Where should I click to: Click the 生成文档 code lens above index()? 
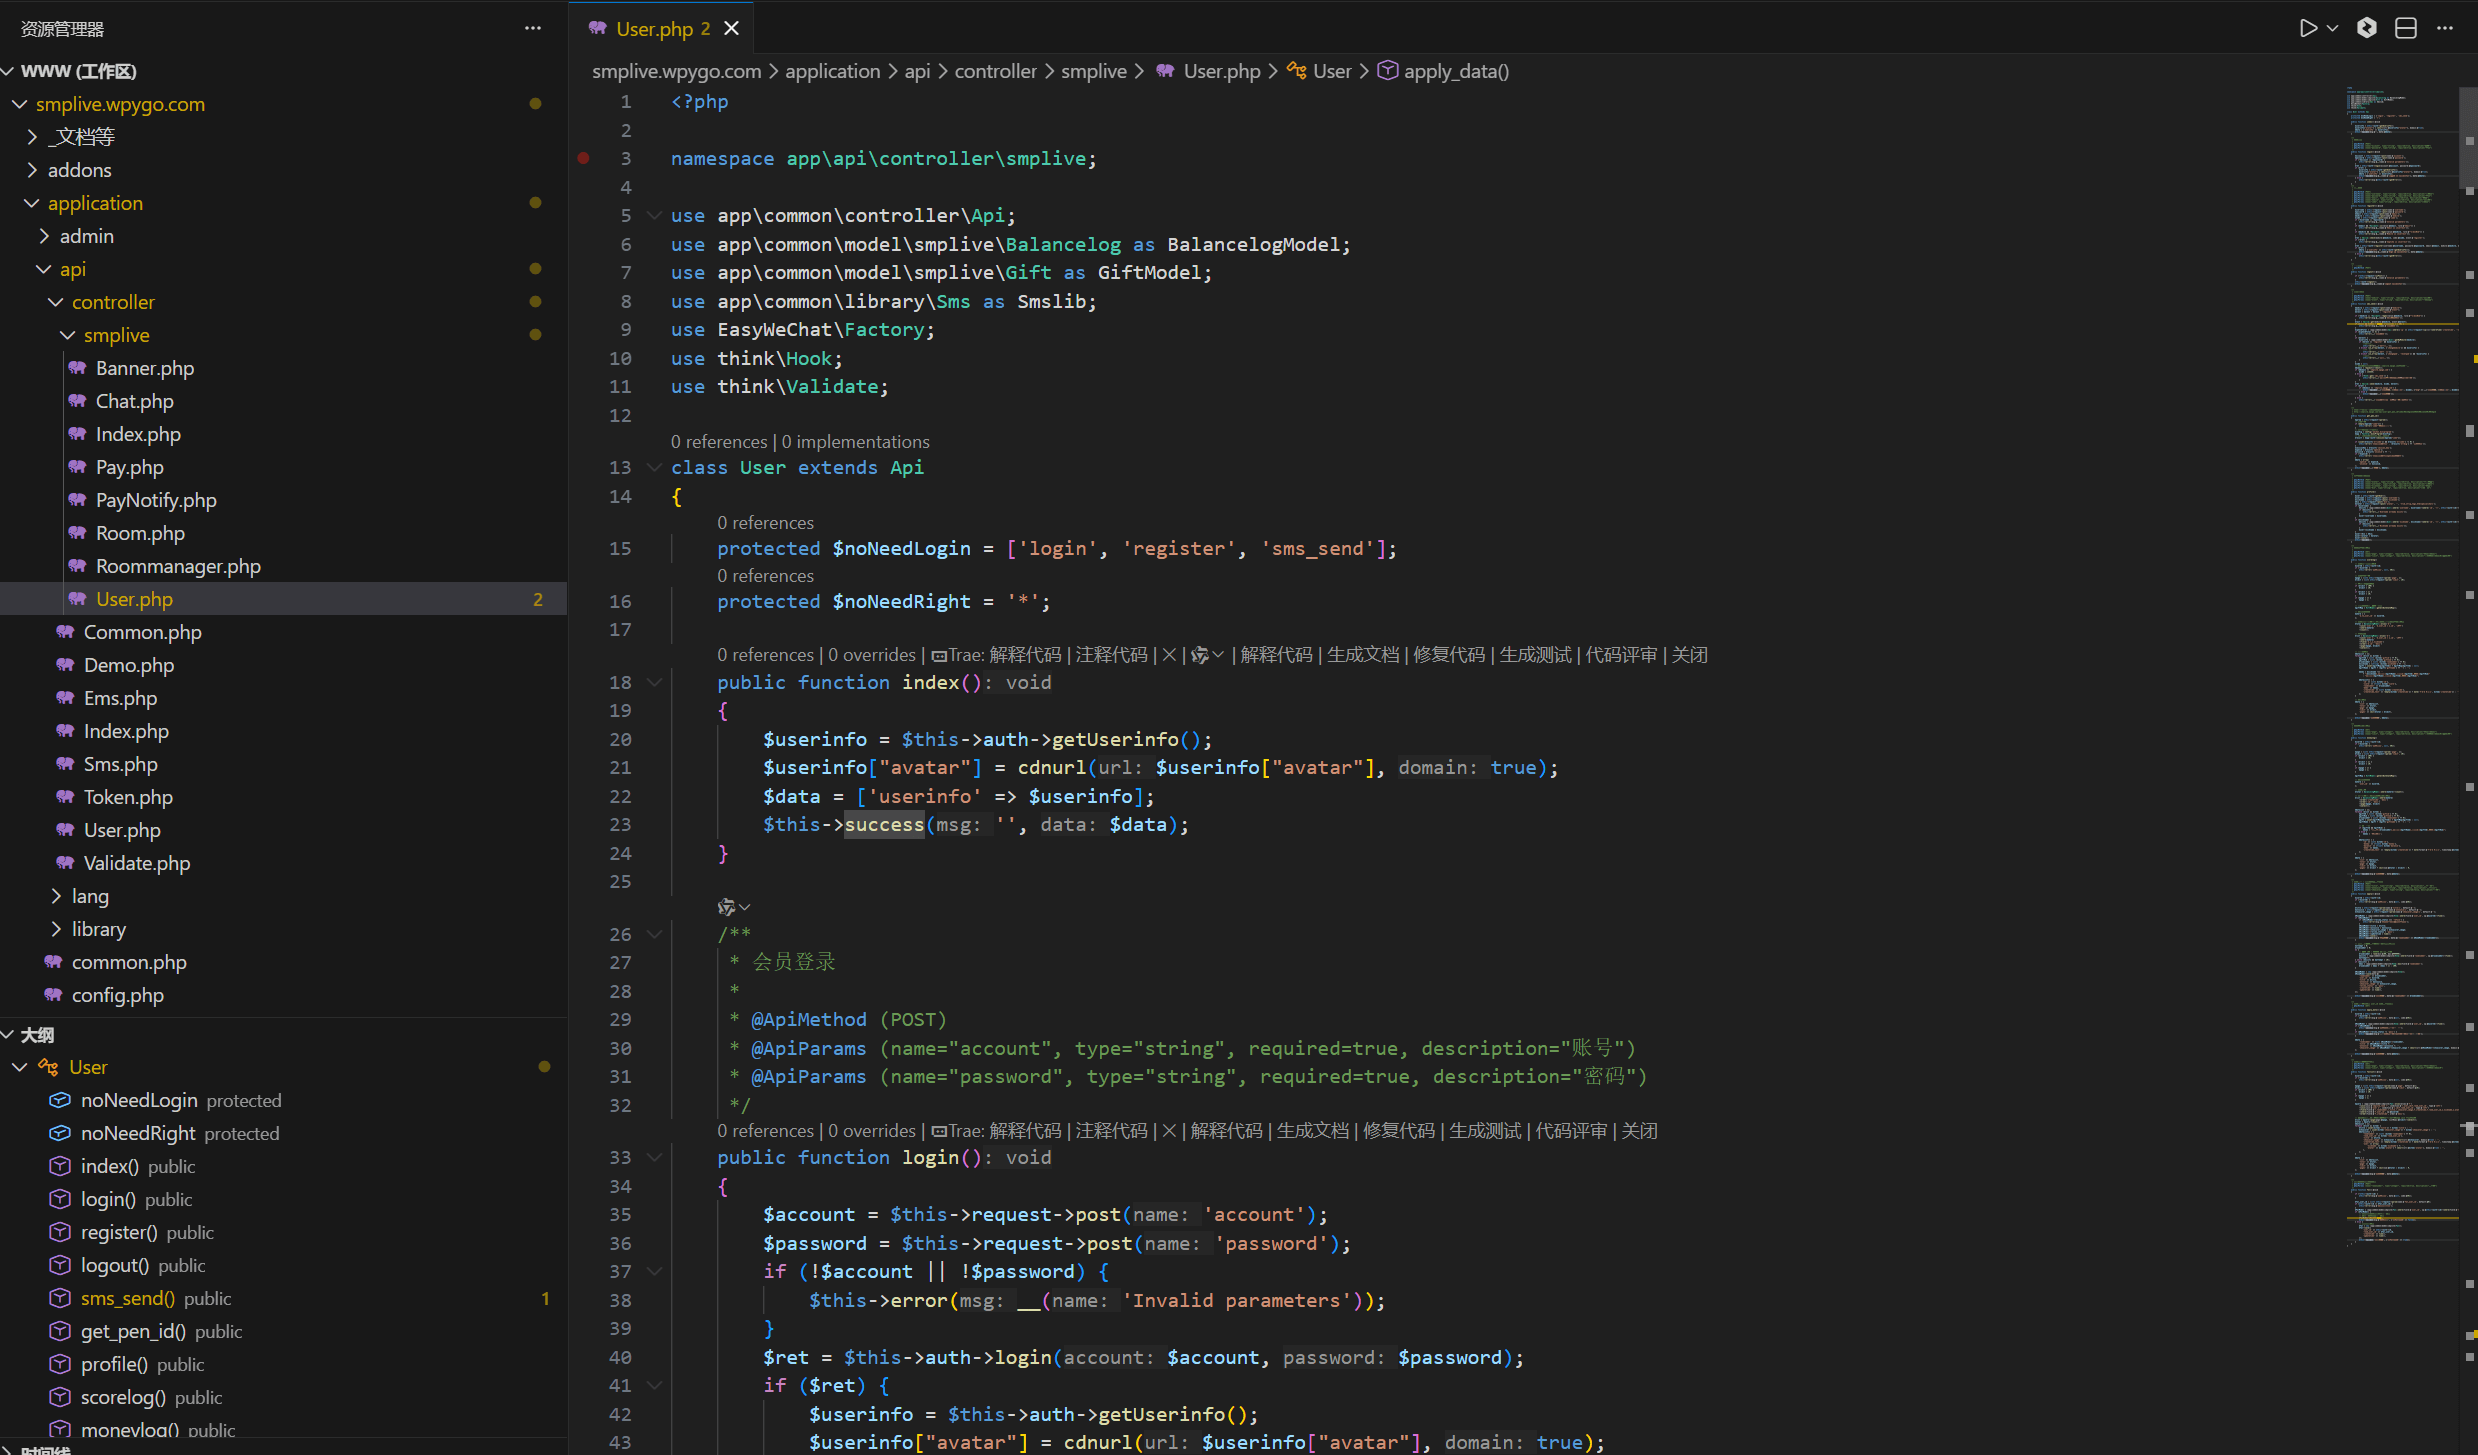[x=1362, y=655]
